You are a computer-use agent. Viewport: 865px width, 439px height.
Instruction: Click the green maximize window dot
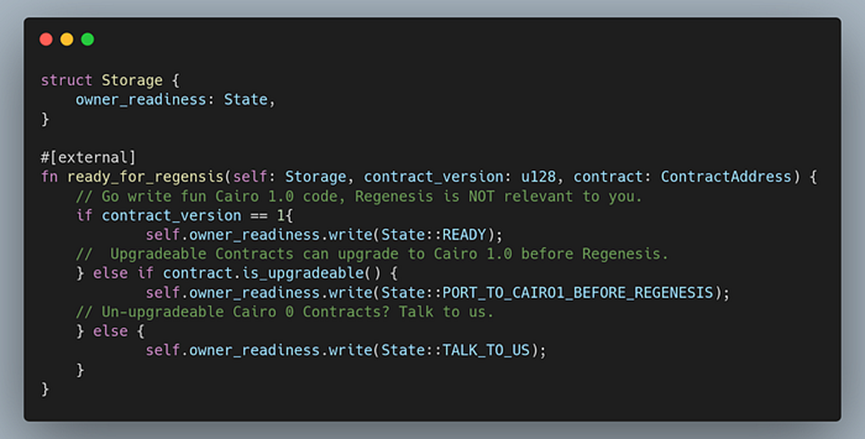88,39
